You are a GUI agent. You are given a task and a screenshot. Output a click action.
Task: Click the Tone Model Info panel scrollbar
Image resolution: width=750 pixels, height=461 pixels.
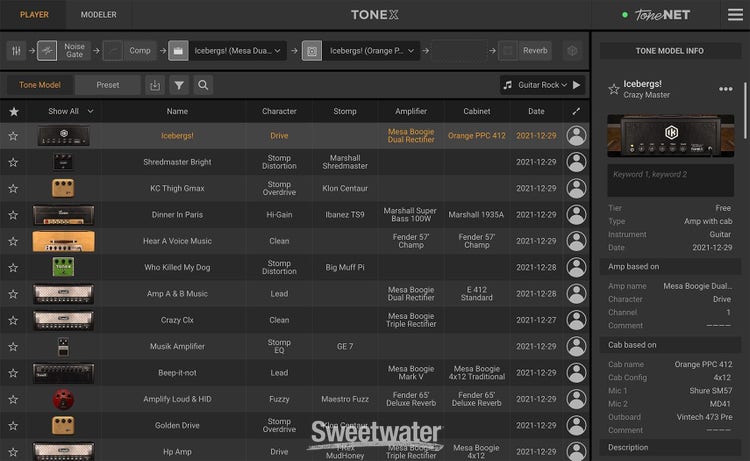click(745, 110)
